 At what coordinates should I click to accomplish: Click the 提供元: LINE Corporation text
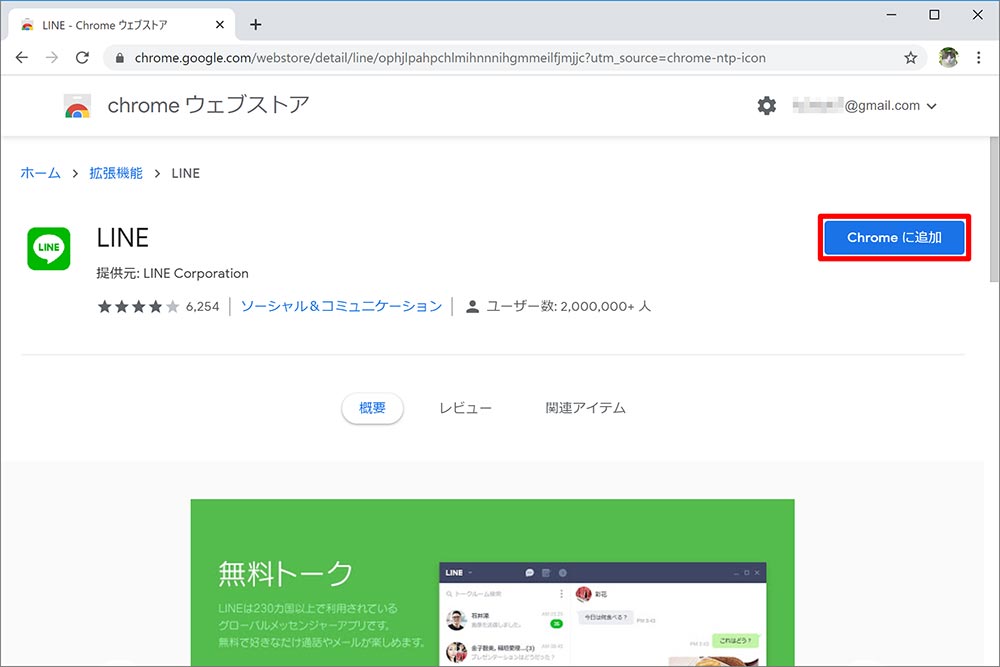coord(172,274)
